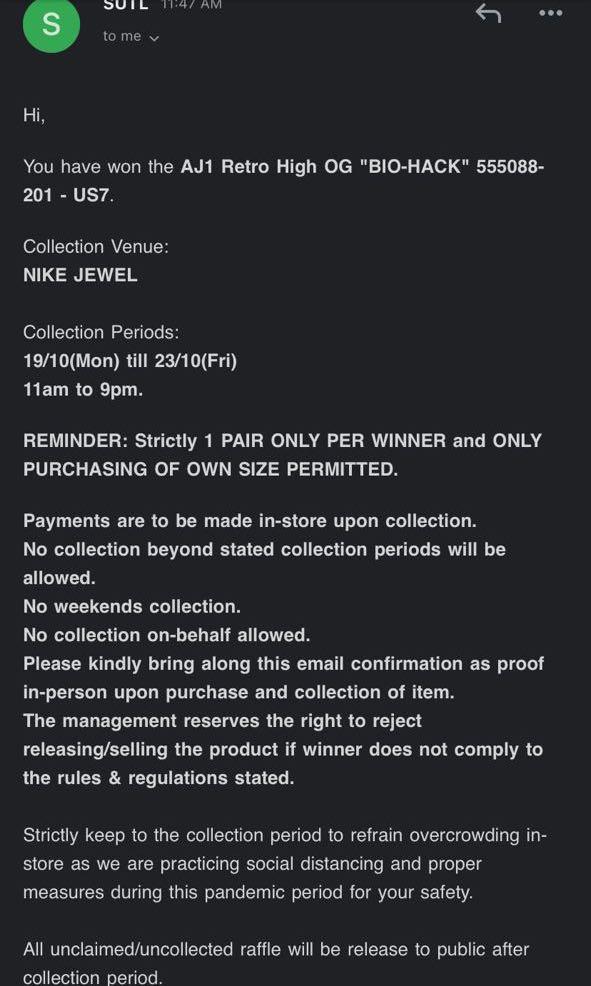Click the 11:47 AM timestamp
Image resolution: width=591 pixels, height=986 pixels.
192,4
